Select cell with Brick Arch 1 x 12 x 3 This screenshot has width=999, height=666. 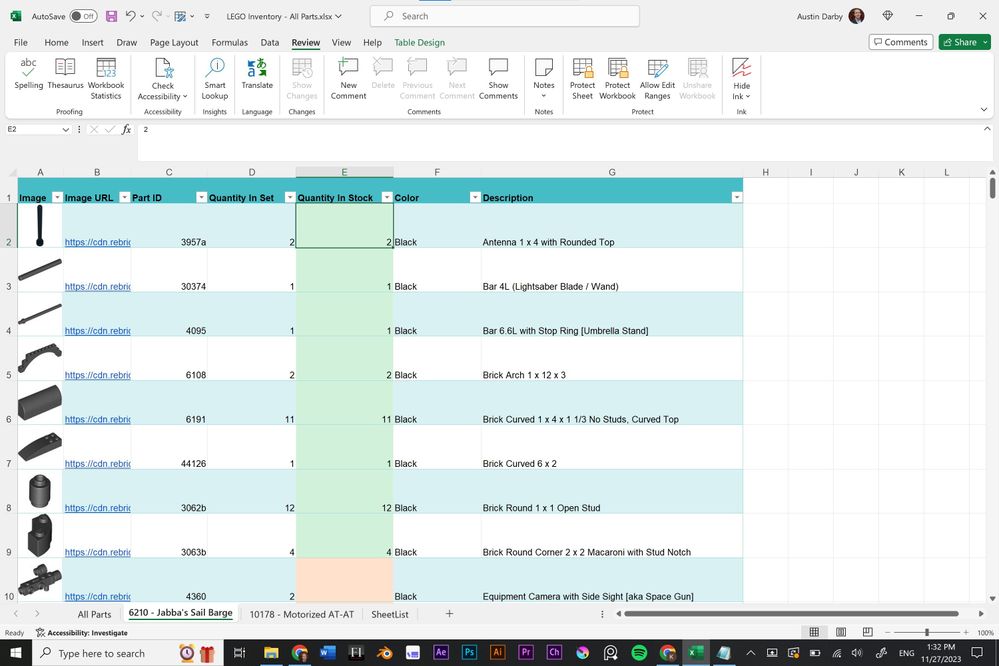(612, 359)
